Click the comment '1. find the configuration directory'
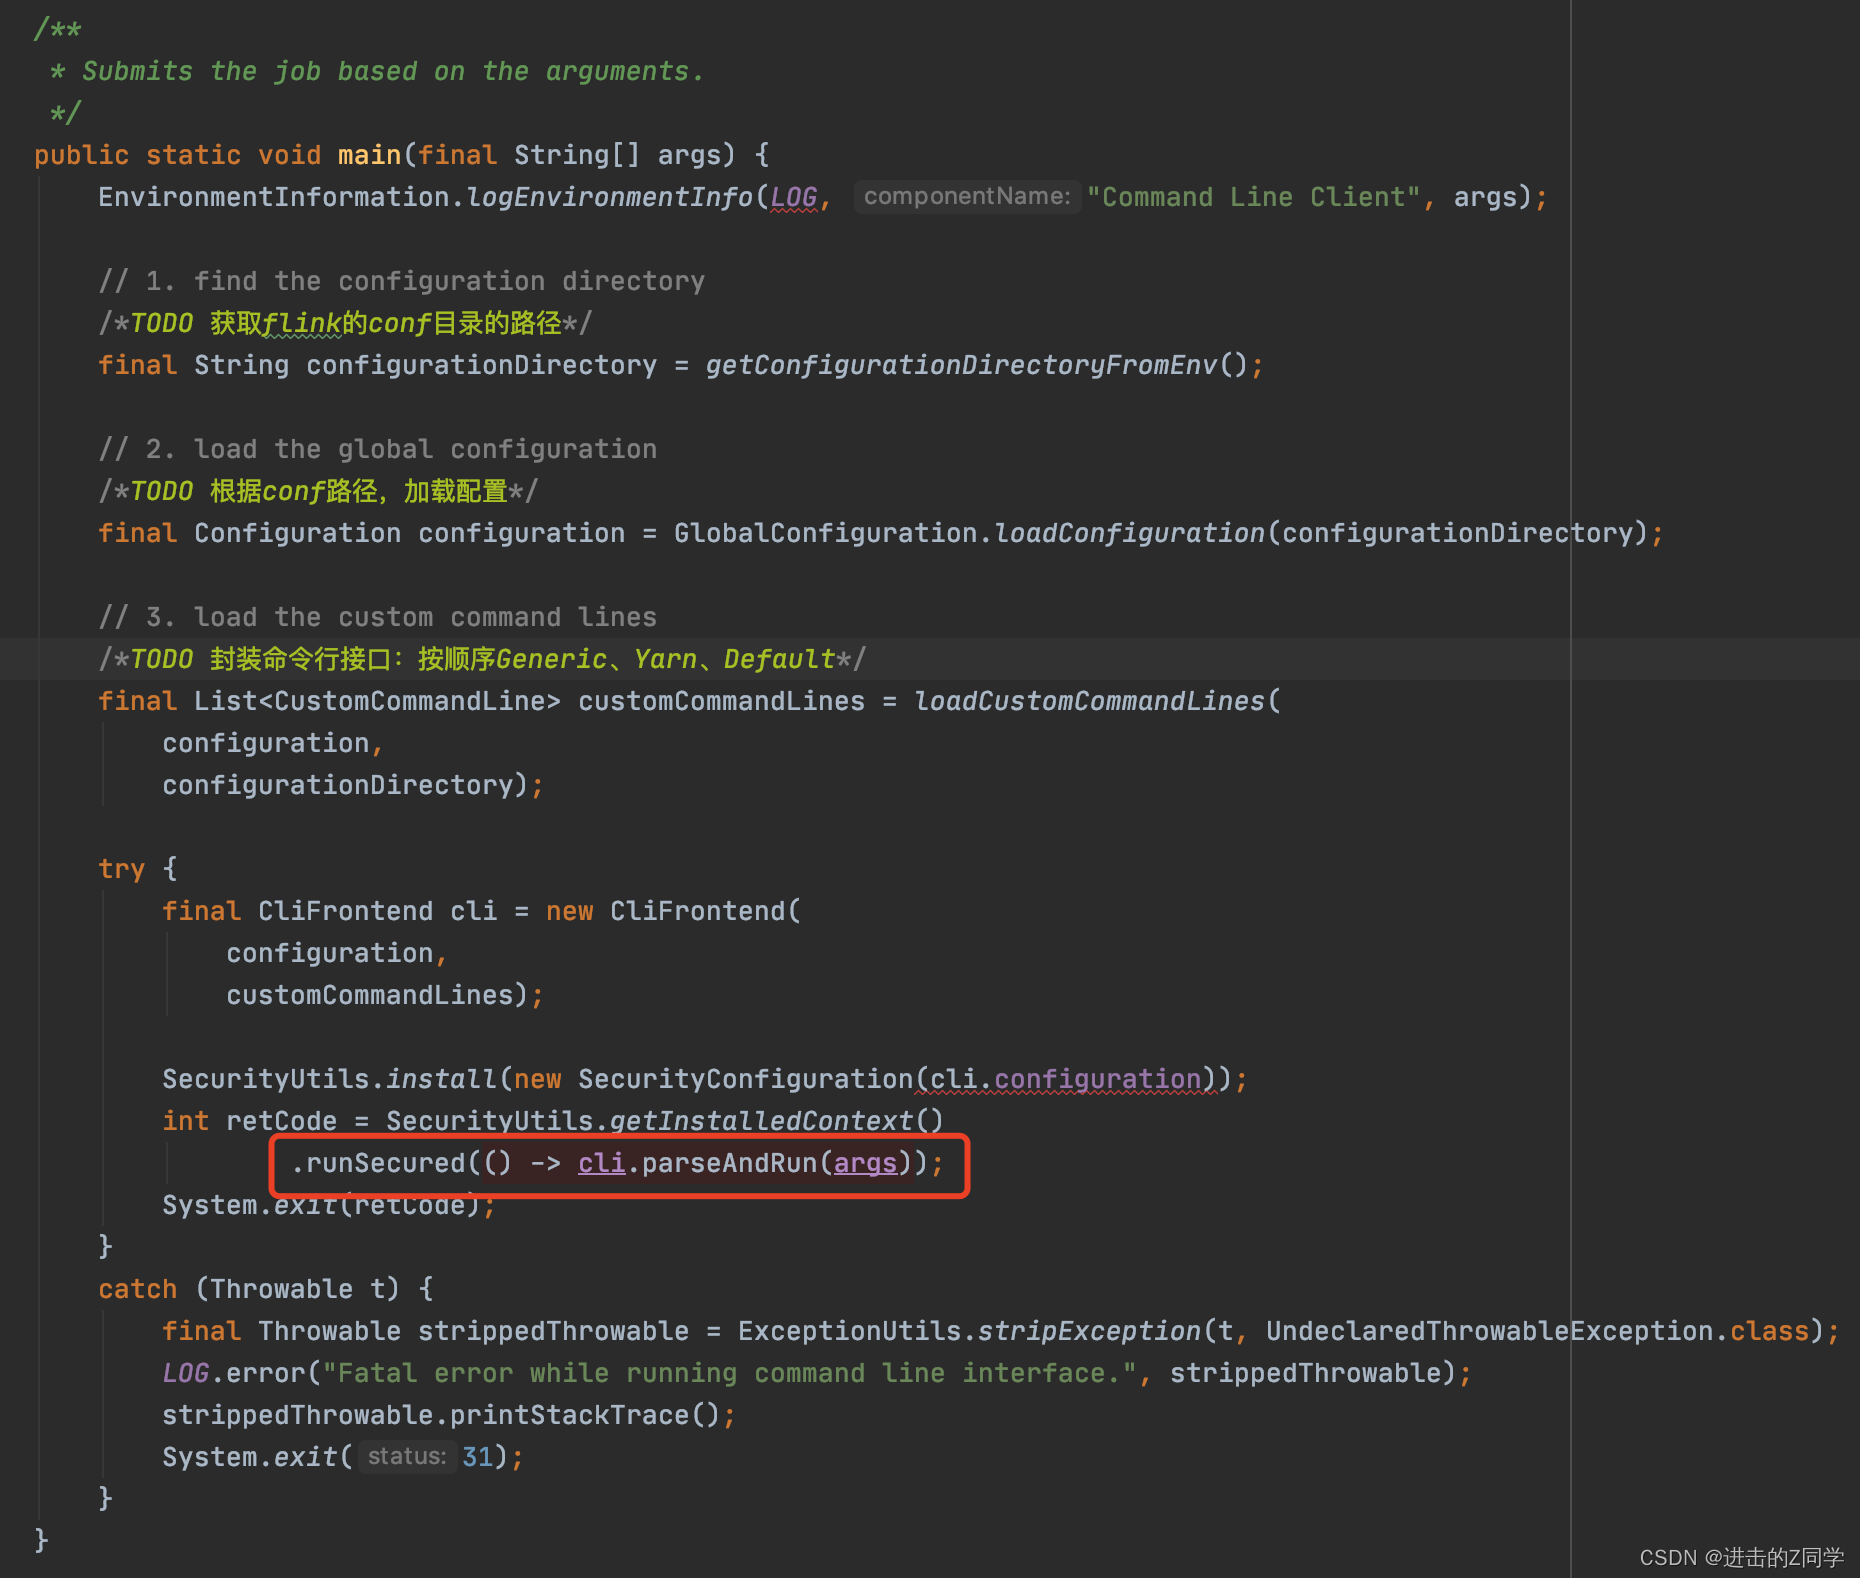 click(x=402, y=281)
